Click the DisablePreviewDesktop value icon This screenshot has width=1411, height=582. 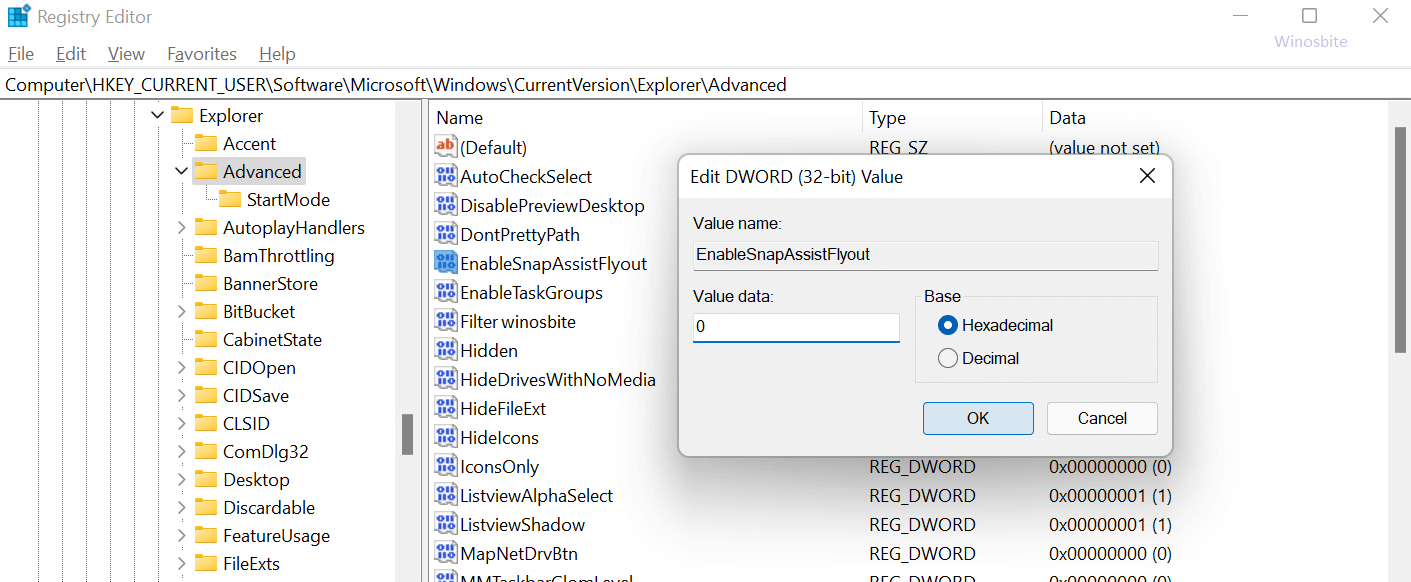(445, 206)
